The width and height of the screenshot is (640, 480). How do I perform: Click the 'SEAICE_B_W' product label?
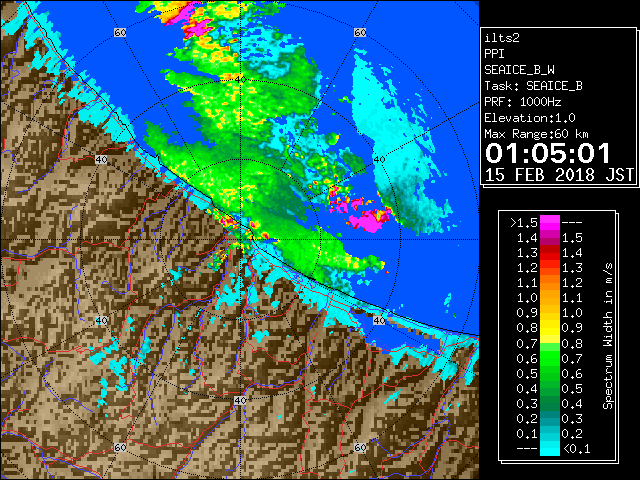[x=519, y=70]
